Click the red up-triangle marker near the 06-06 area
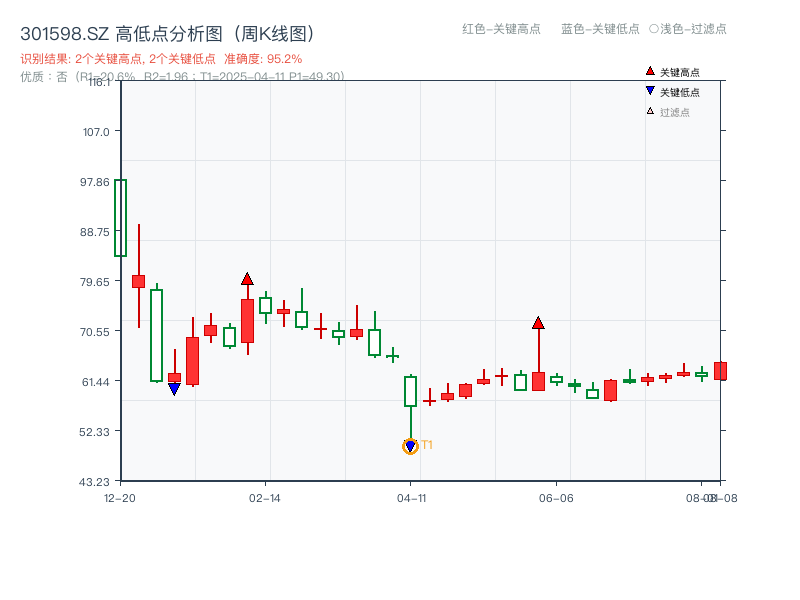Viewport: 800px width, 600px height. tap(539, 322)
